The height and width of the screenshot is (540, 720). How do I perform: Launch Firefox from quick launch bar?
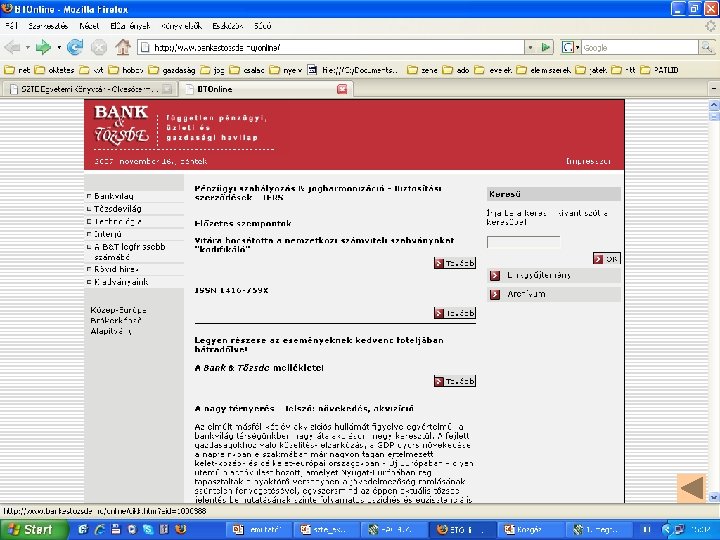pyautogui.click(x=180, y=529)
